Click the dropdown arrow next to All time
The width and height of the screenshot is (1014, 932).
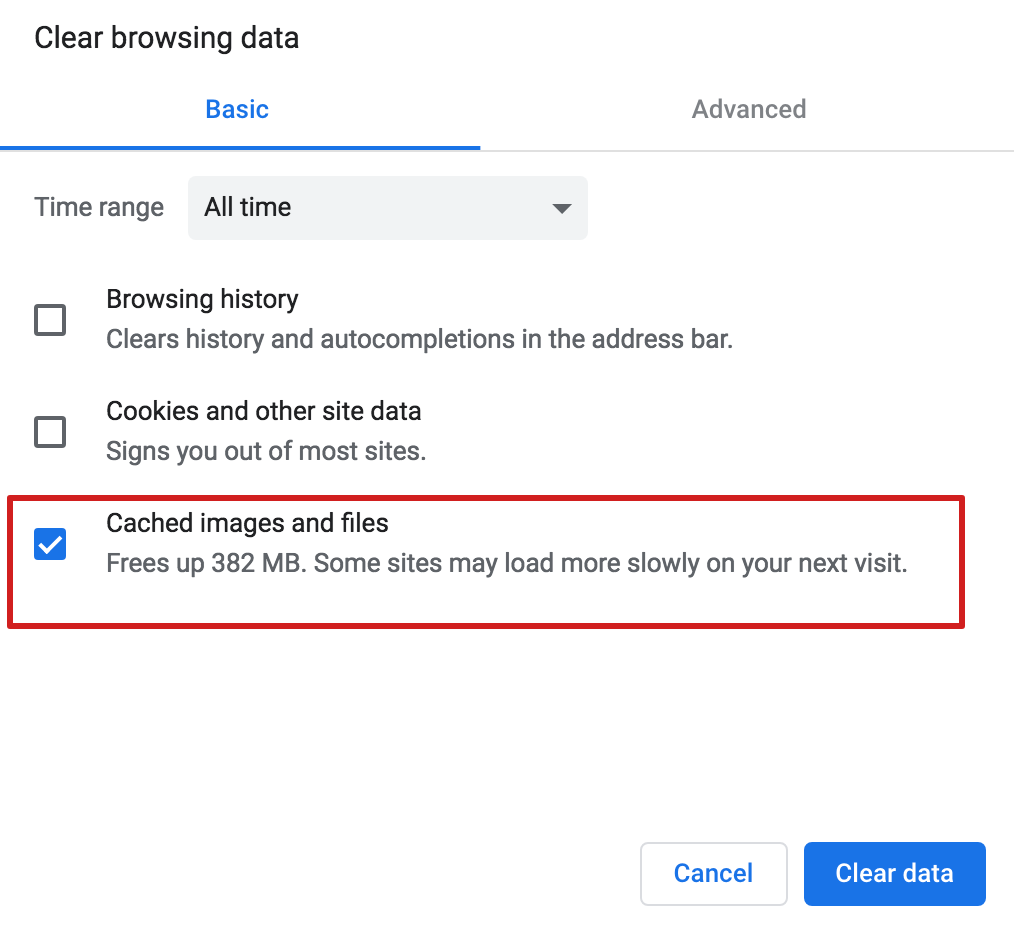pos(561,208)
